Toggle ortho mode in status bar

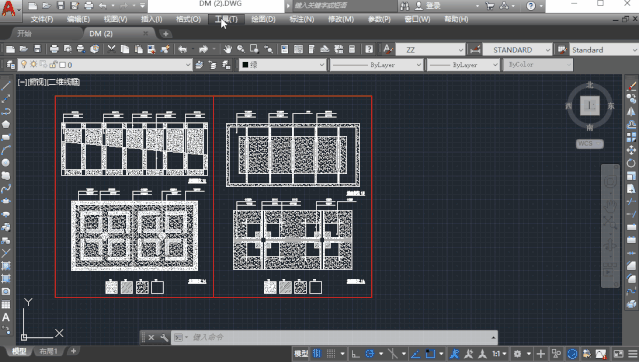(x=355, y=353)
